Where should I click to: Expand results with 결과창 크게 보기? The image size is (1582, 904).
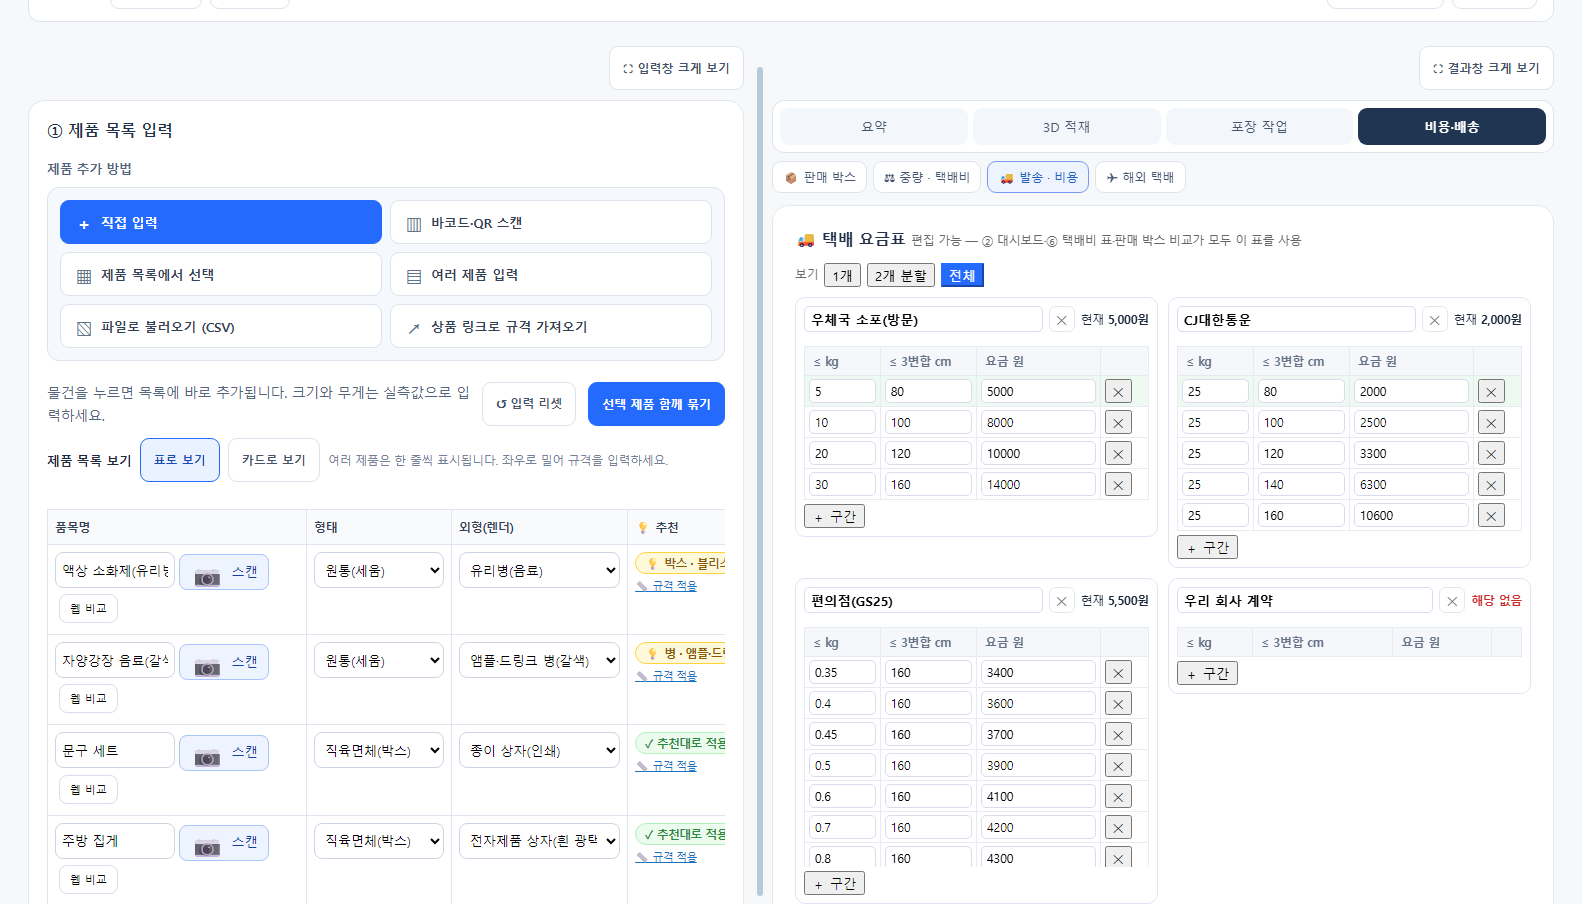point(1486,68)
